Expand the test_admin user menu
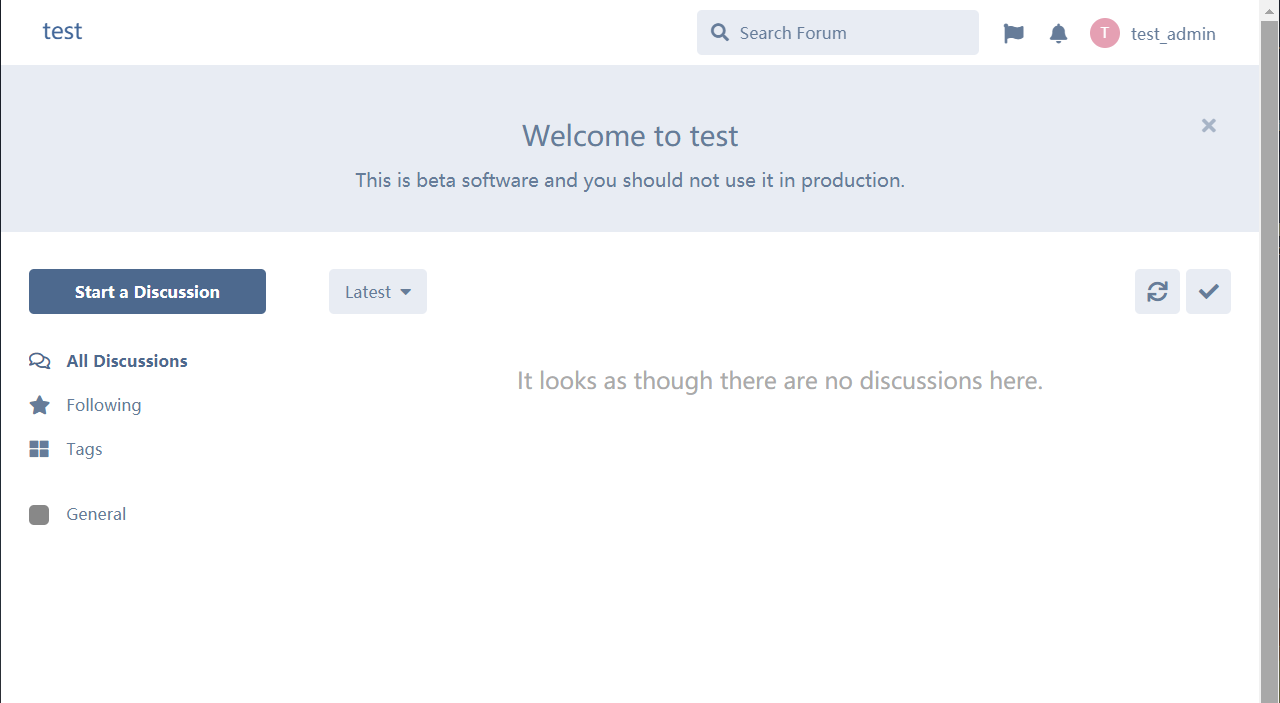 pyautogui.click(x=1172, y=34)
